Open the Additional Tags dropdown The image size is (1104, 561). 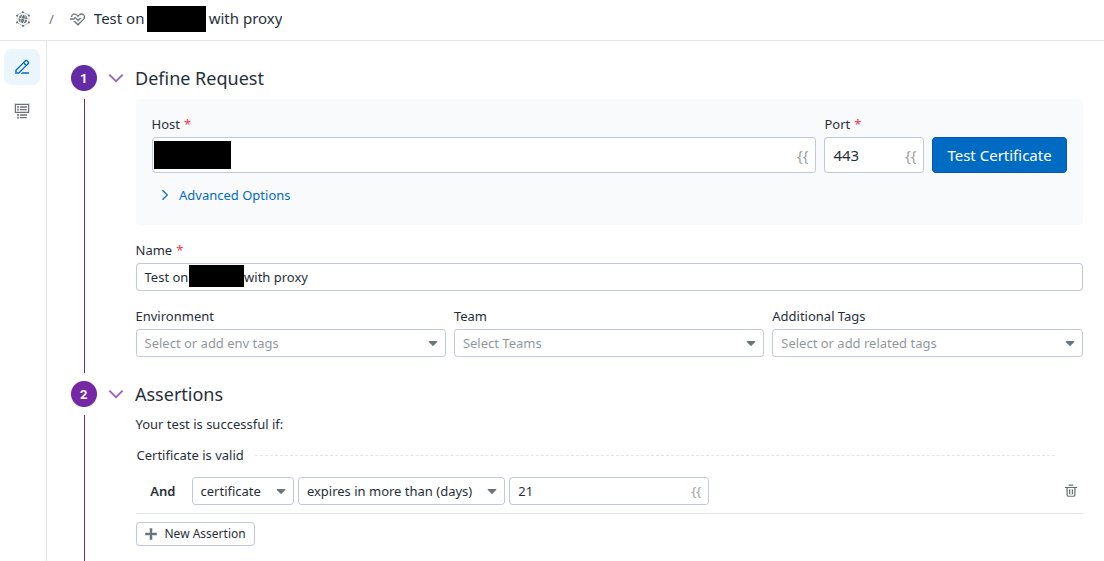click(926, 343)
